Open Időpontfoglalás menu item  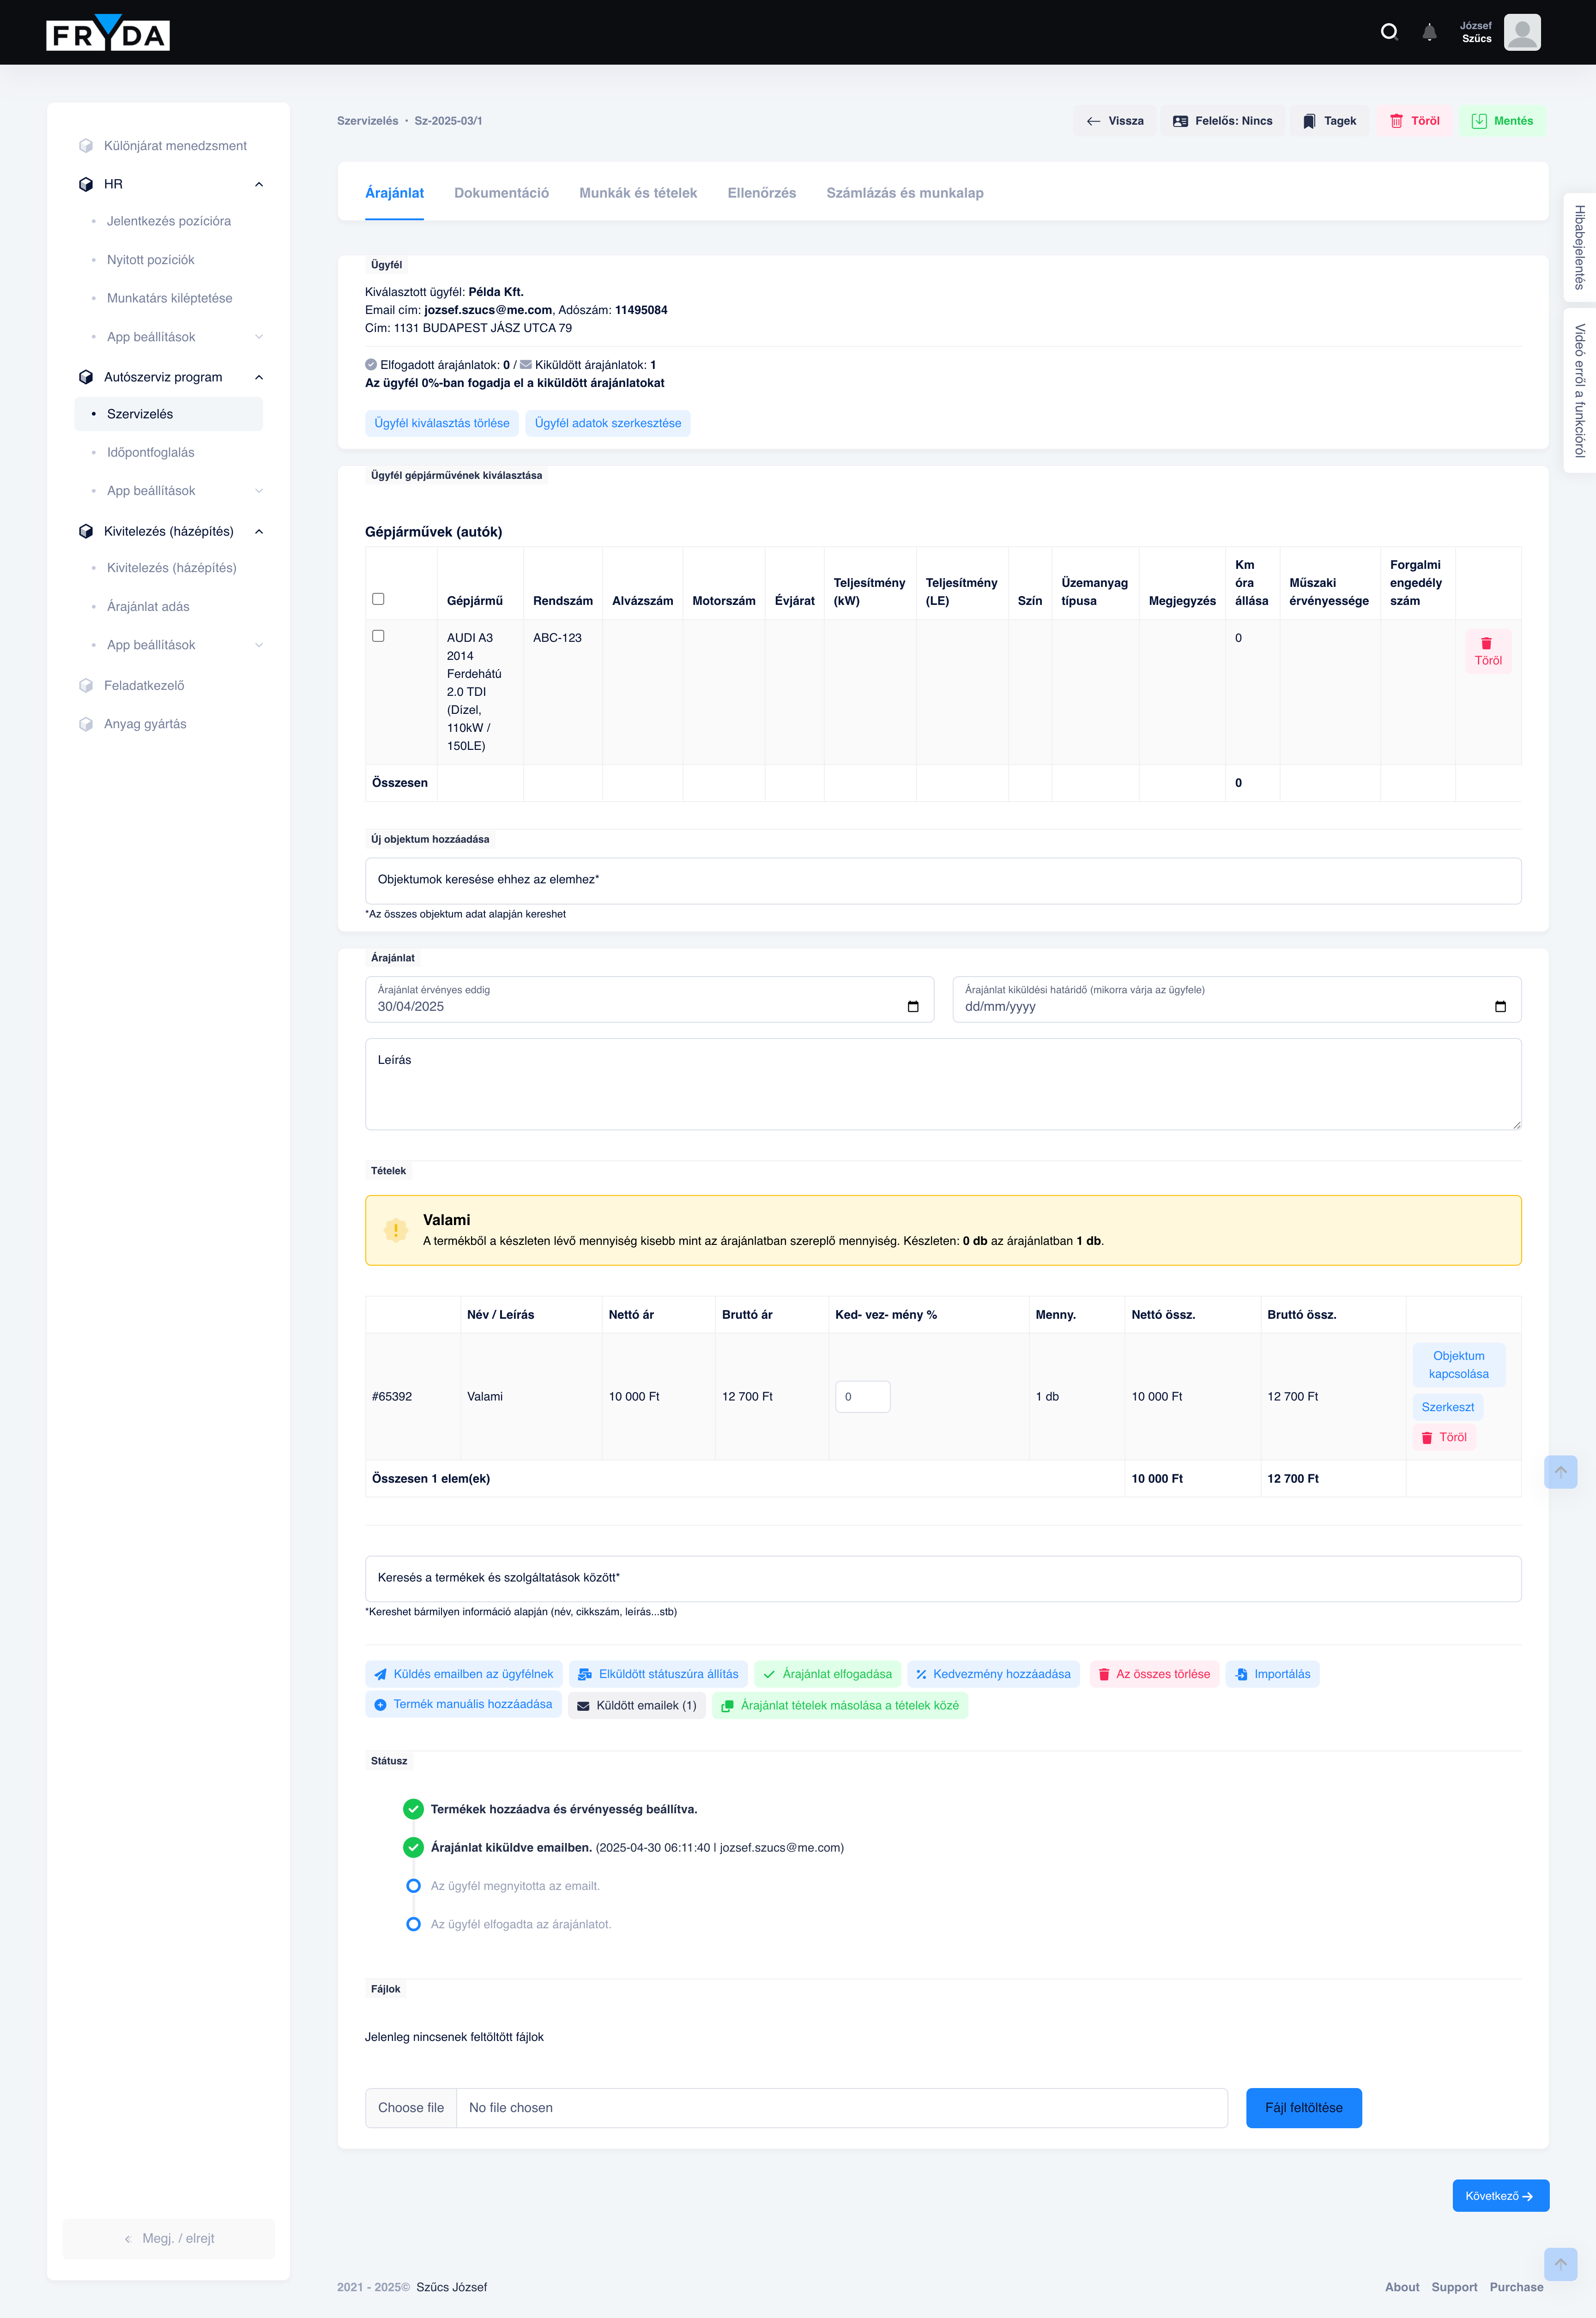tap(151, 452)
